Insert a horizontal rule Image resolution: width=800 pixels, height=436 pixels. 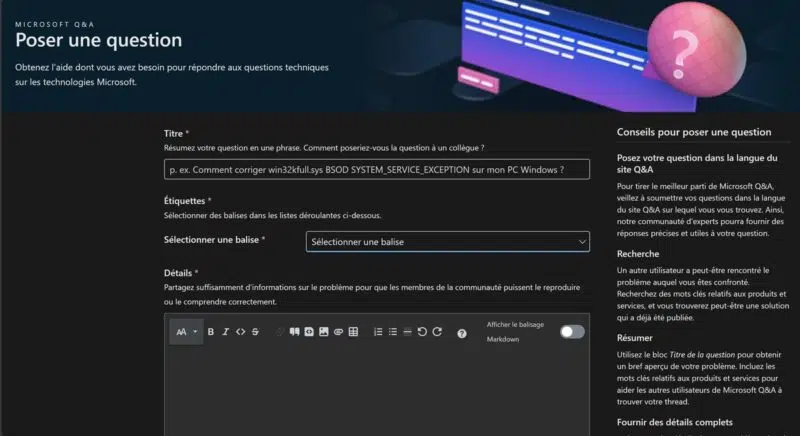coord(407,331)
